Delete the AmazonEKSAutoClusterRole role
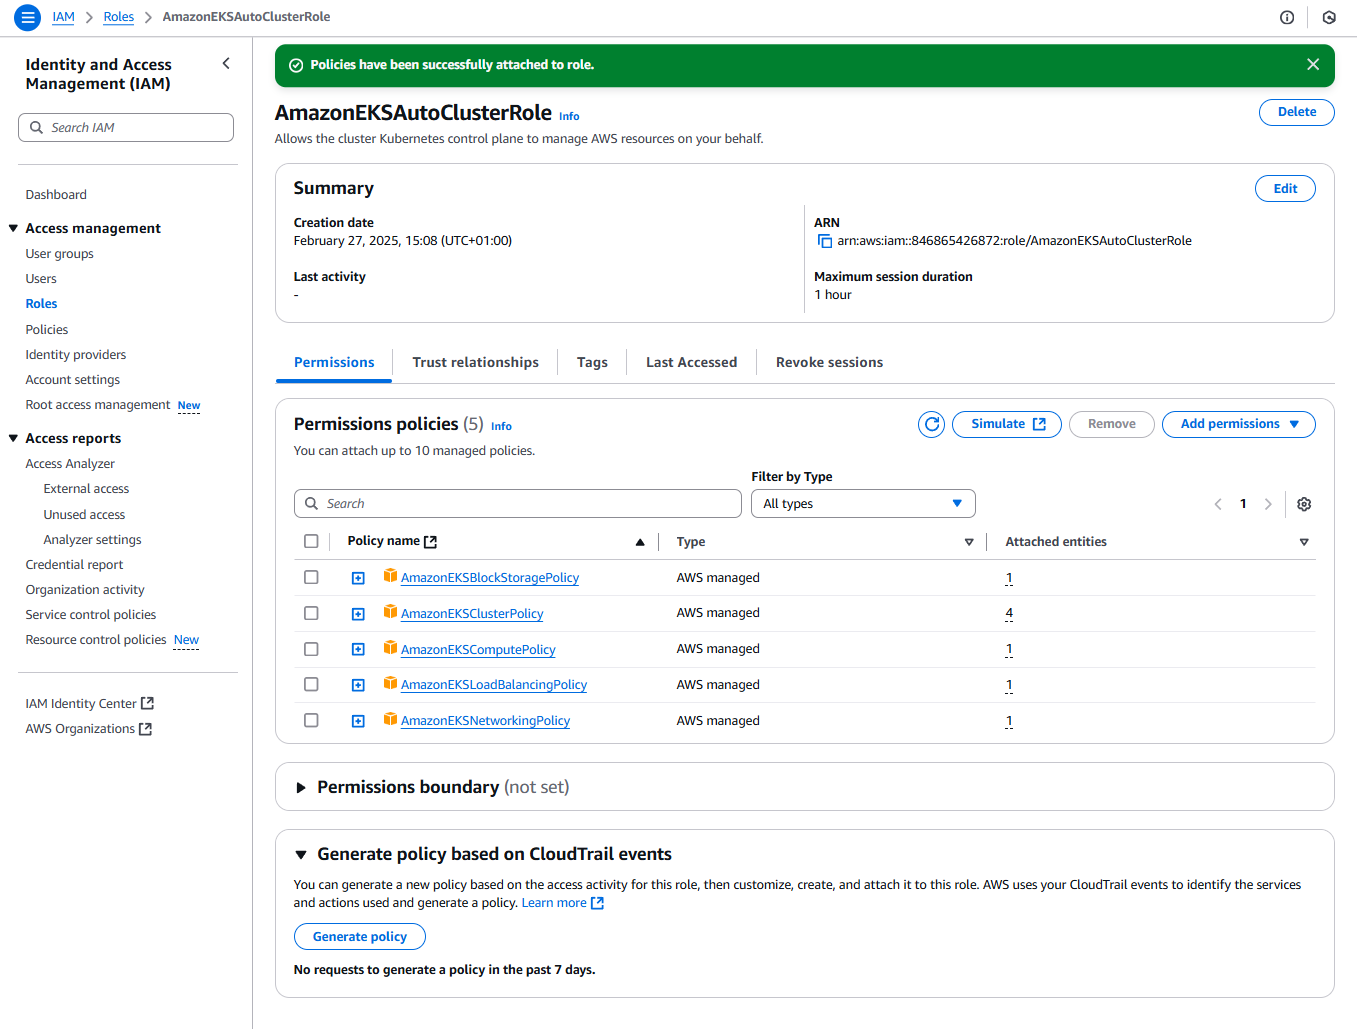 1296,112
